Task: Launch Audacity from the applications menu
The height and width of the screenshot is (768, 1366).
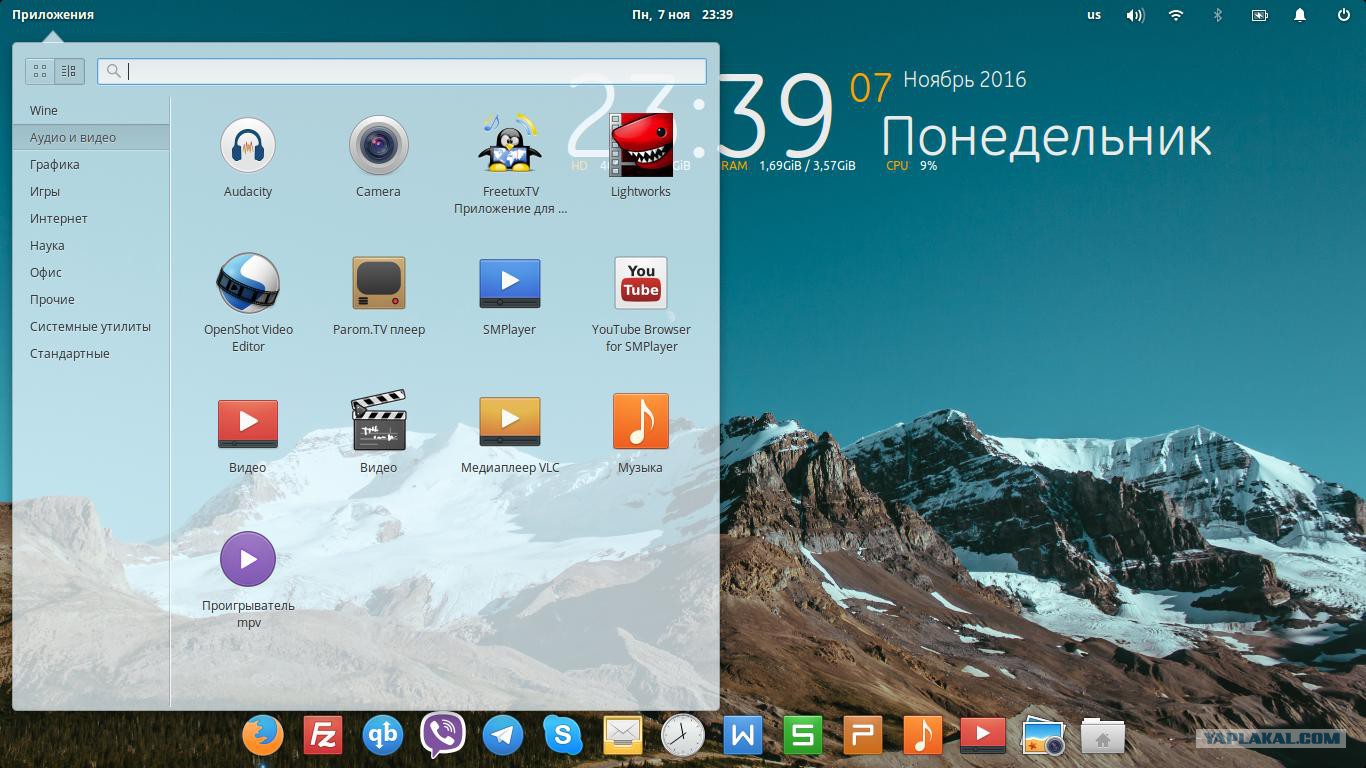Action: (x=248, y=146)
